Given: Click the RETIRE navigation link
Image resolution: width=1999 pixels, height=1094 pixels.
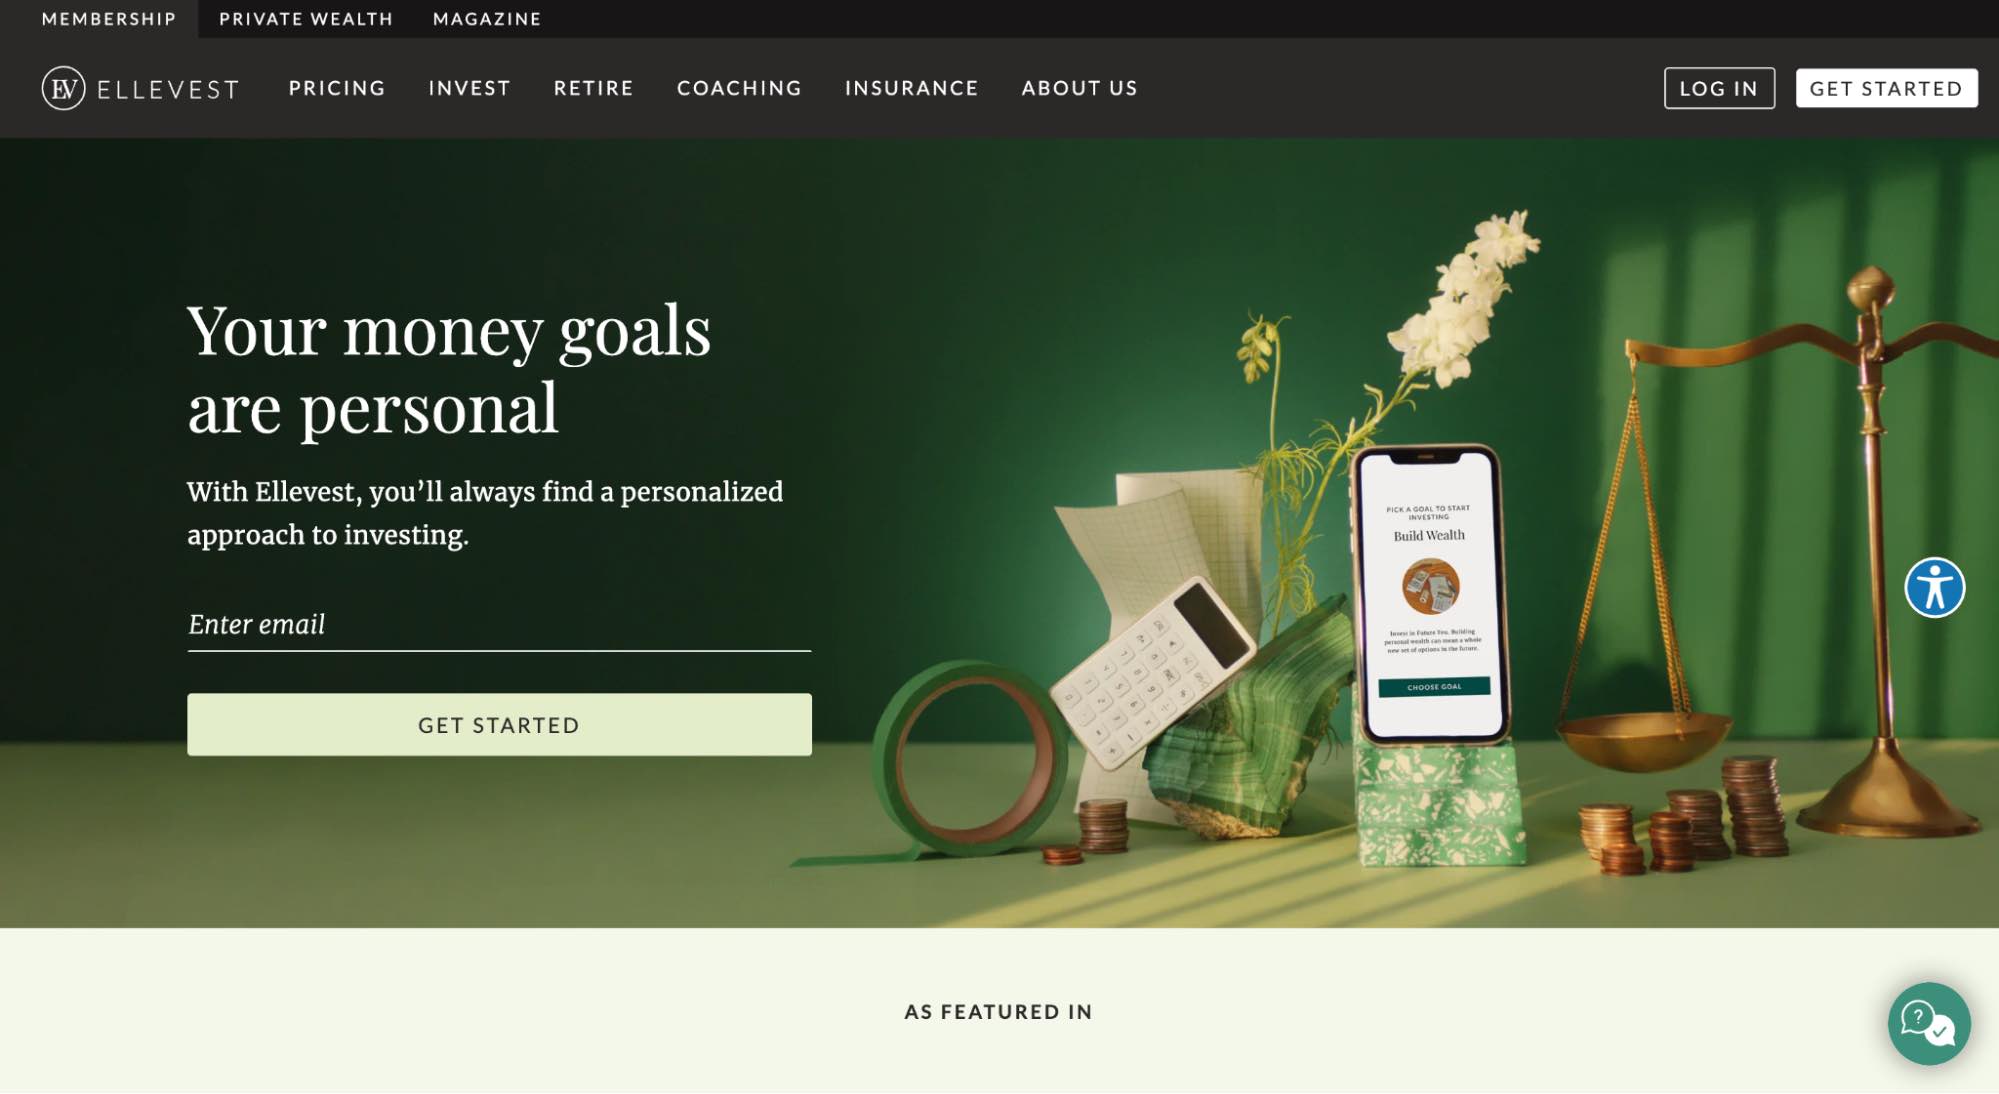Looking at the screenshot, I should point(594,88).
